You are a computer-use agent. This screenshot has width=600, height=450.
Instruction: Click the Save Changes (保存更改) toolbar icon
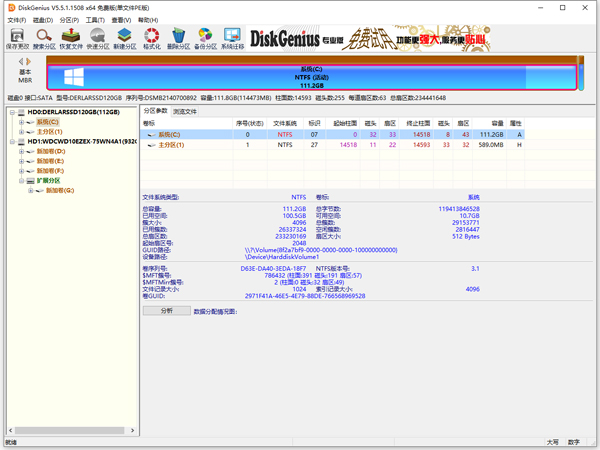[17, 39]
